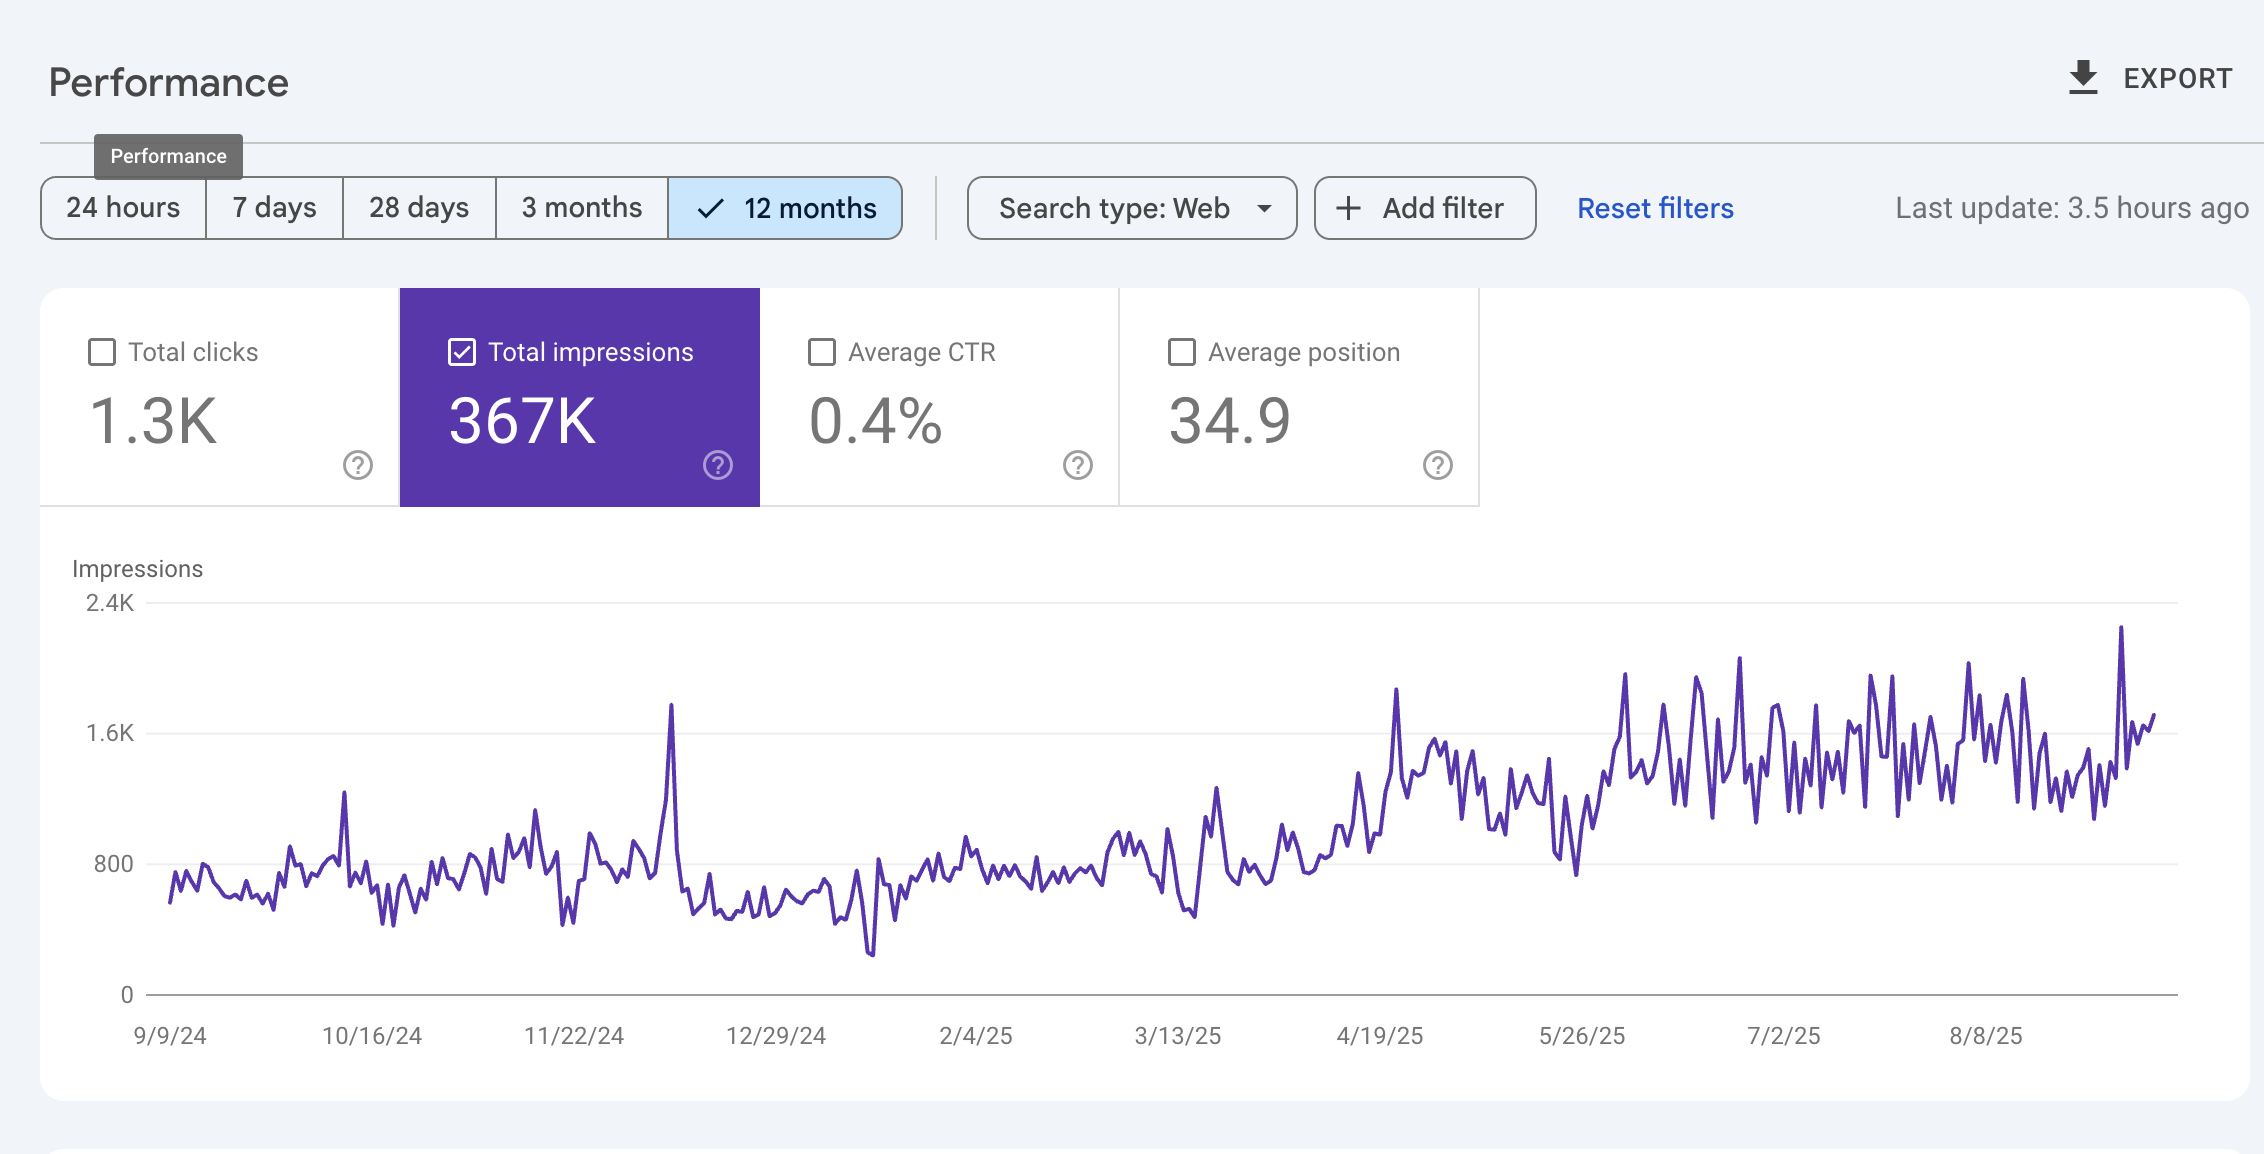Enable the Average position checkbox

coord(1181,351)
